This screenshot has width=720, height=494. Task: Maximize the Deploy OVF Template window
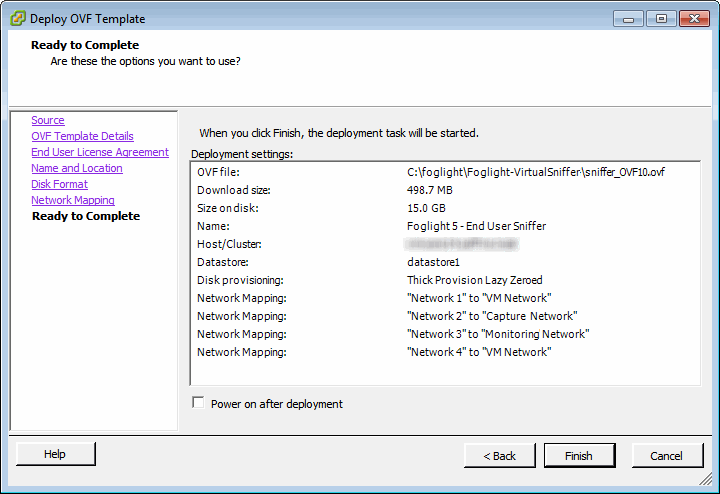tap(660, 18)
